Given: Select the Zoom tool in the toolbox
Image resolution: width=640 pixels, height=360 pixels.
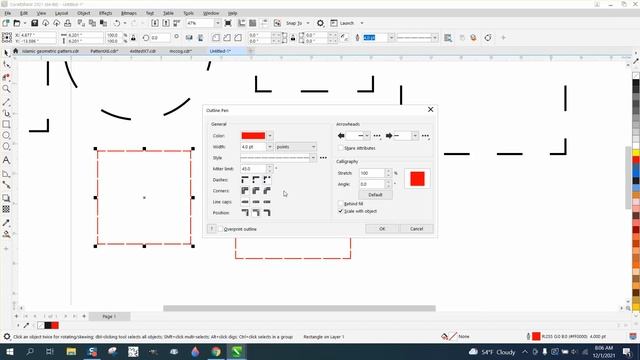Looking at the screenshot, I should pyautogui.click(x=7, y=89).
